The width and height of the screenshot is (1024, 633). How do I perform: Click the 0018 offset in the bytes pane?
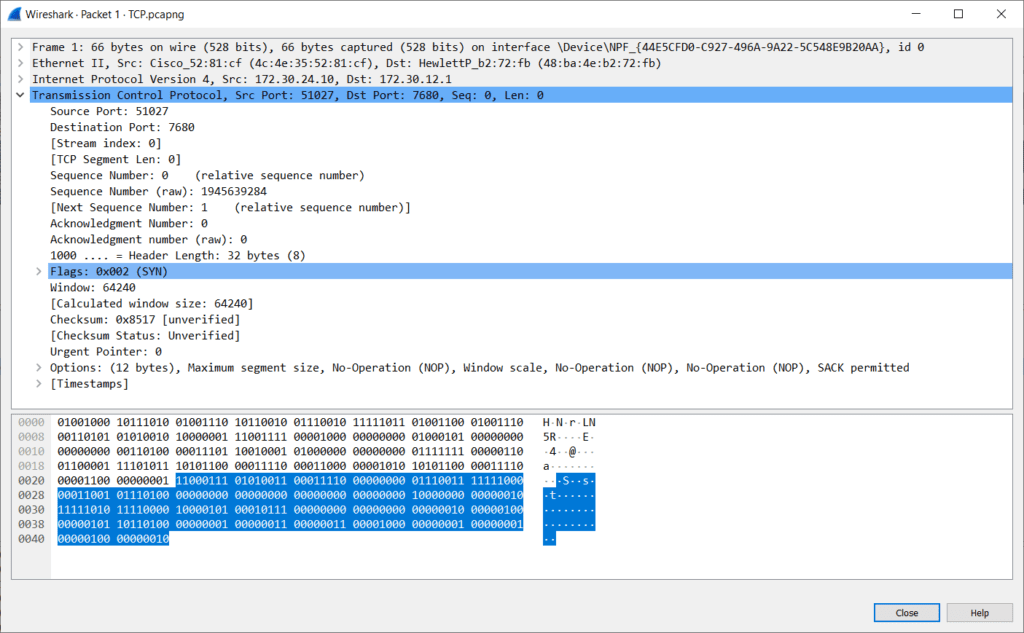click(31, 466)
